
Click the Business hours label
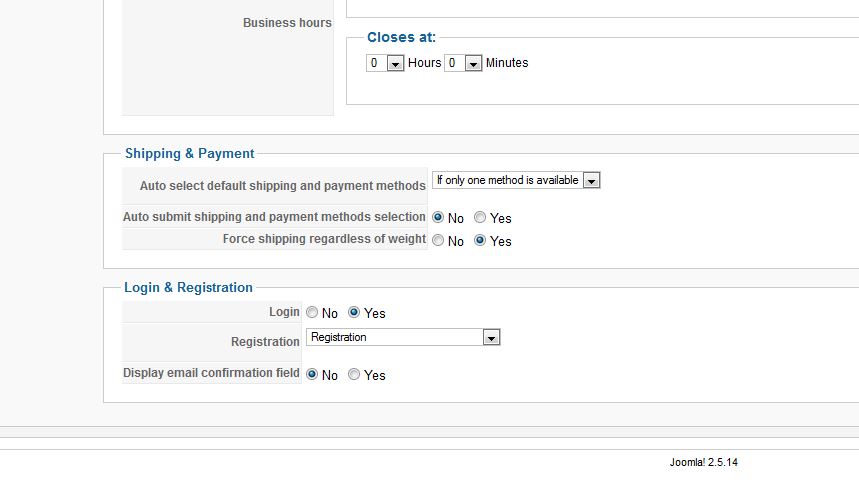287,23
